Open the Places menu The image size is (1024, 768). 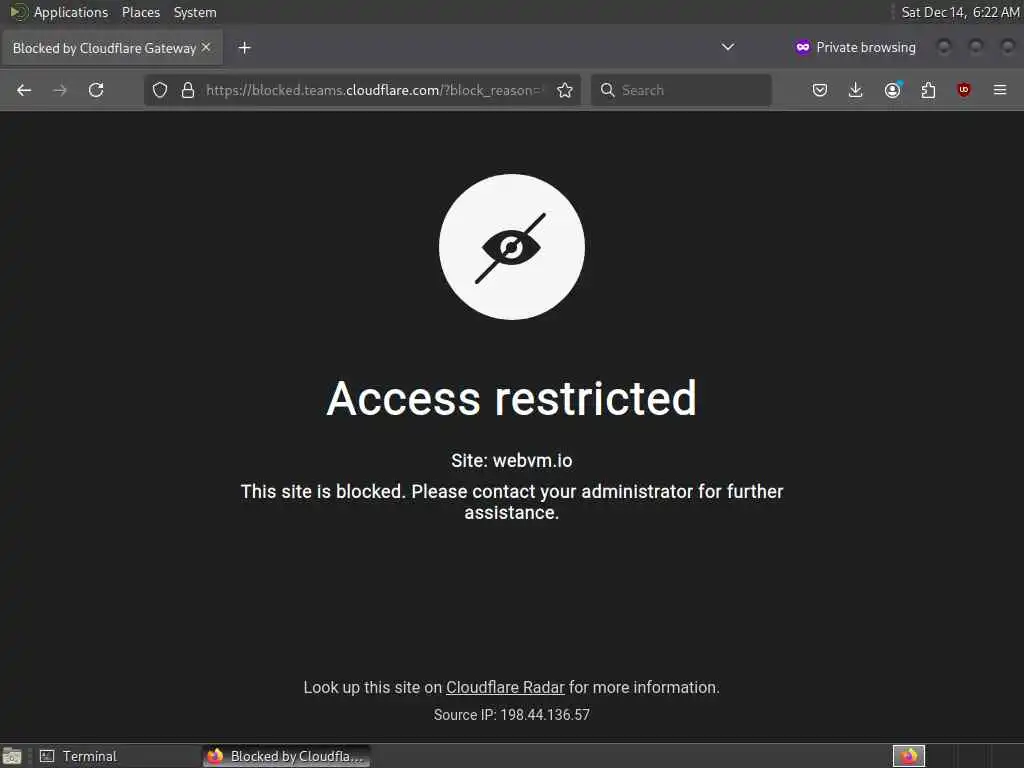[x=141, y=12]
